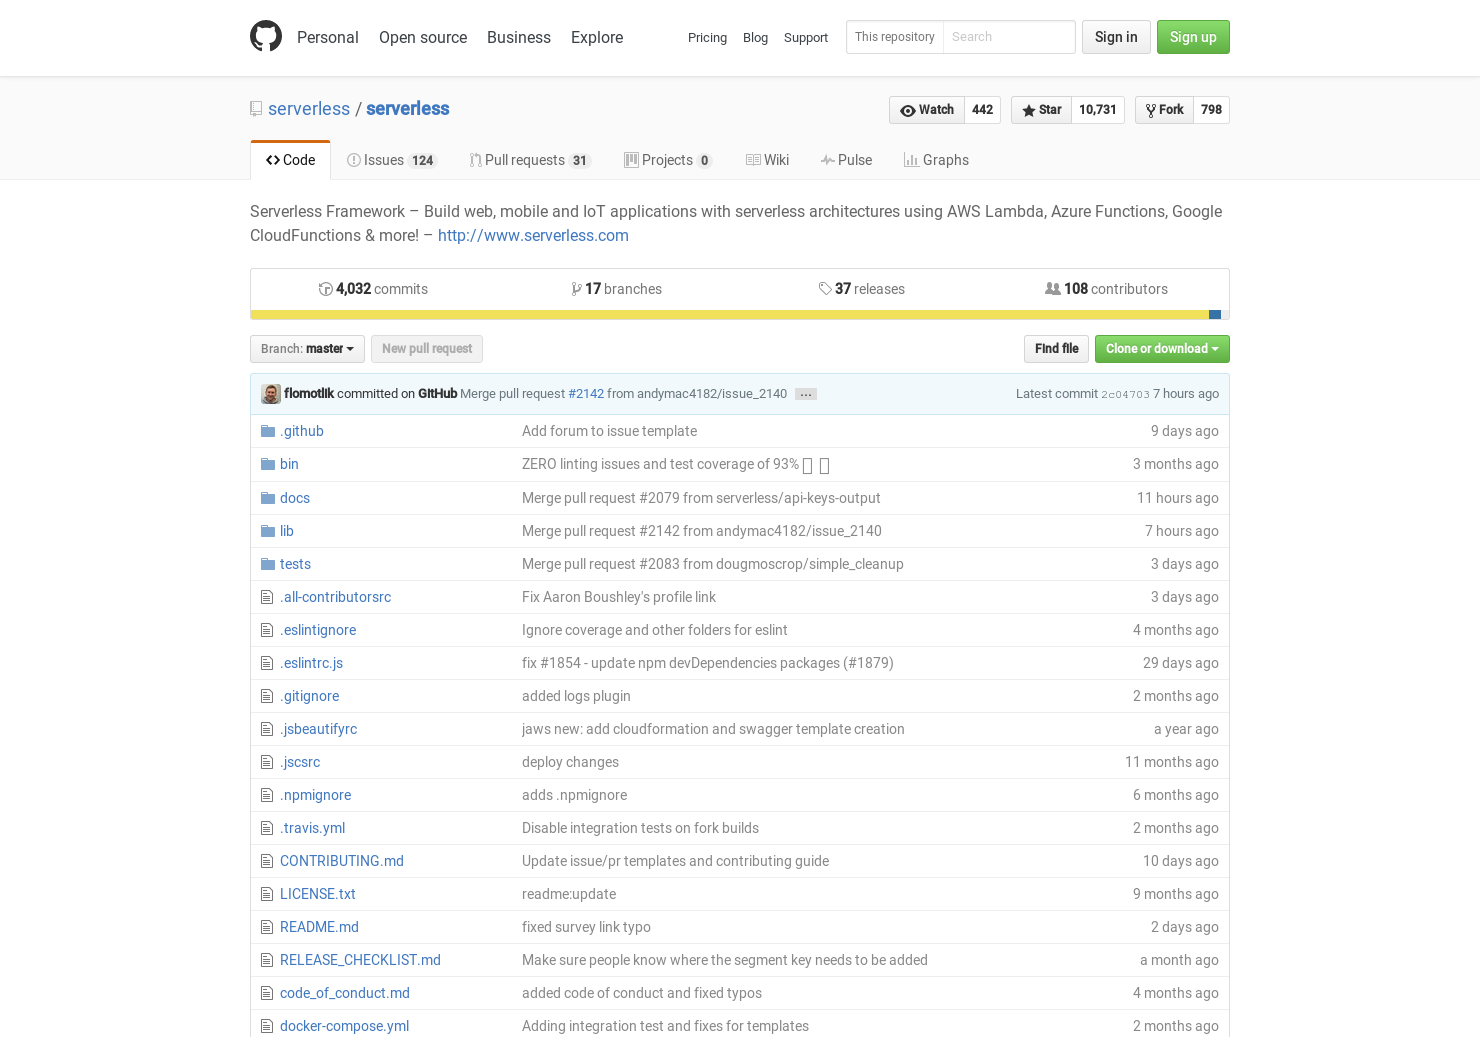1480x1037 pixels.
Task: Click file icon next to RELEASE_CHECKLIST.md
Action: click(x=267, y=960)
